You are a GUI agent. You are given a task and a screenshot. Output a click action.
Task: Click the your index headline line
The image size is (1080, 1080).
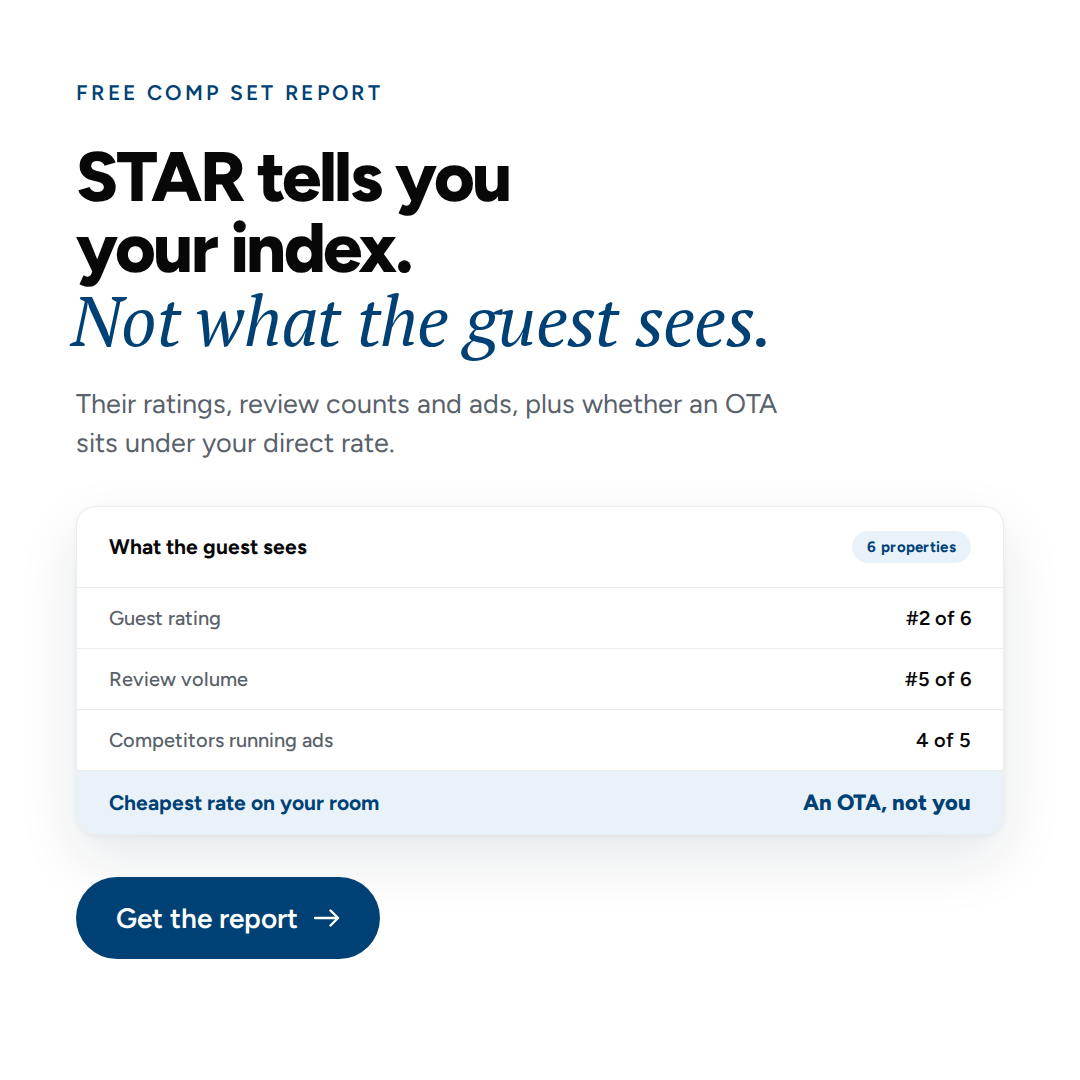coord(244,251)
